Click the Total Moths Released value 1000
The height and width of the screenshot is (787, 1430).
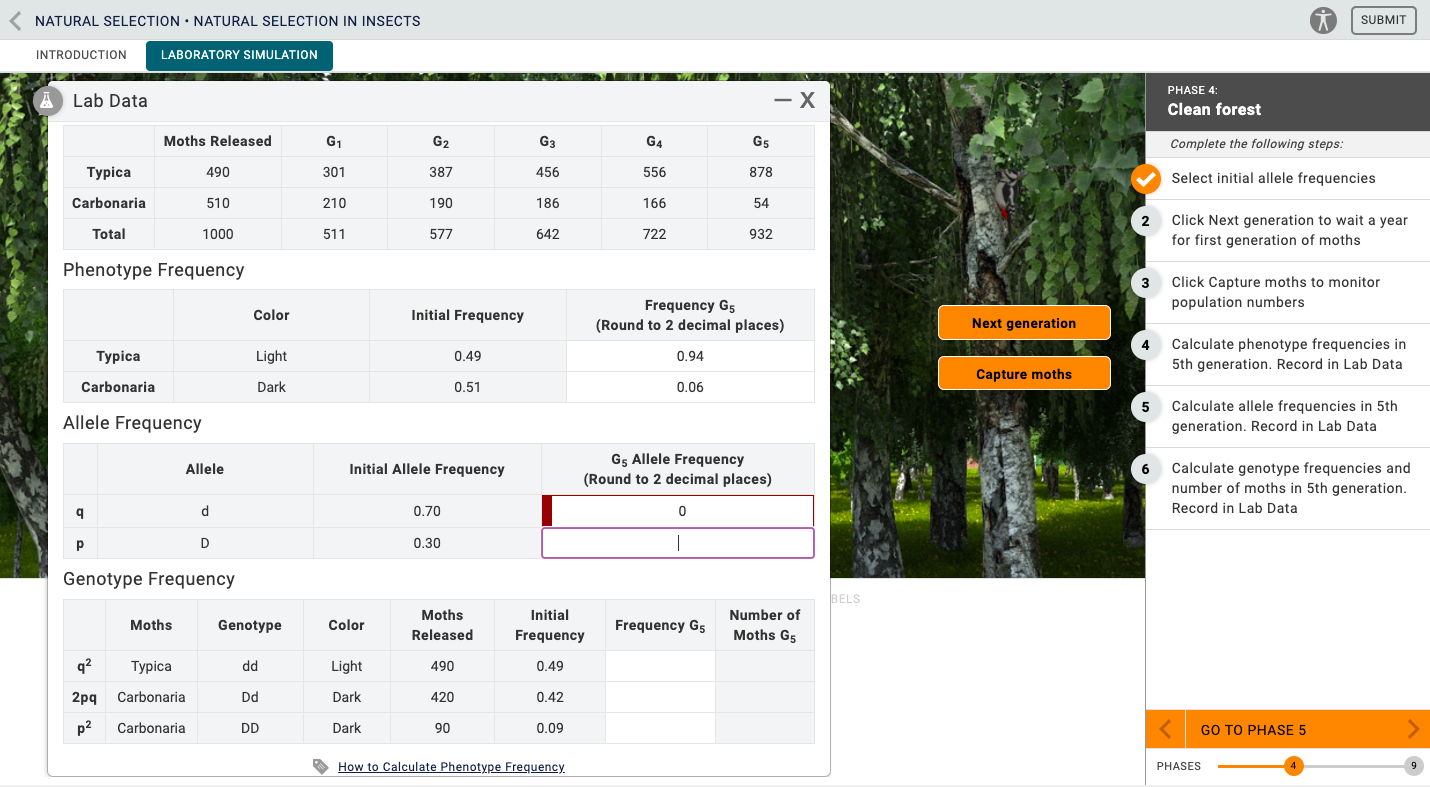(x=218, y=234)
